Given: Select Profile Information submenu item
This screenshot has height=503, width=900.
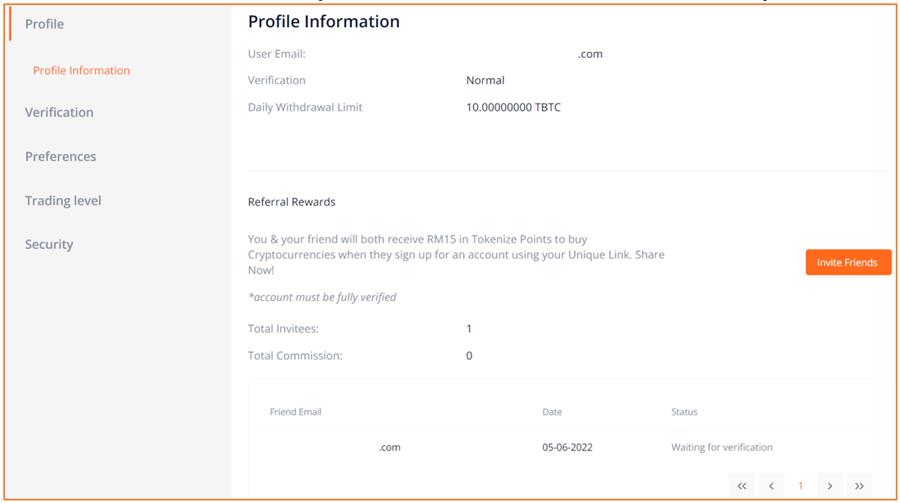Looking at the screenshot, I should pos(82,71).
